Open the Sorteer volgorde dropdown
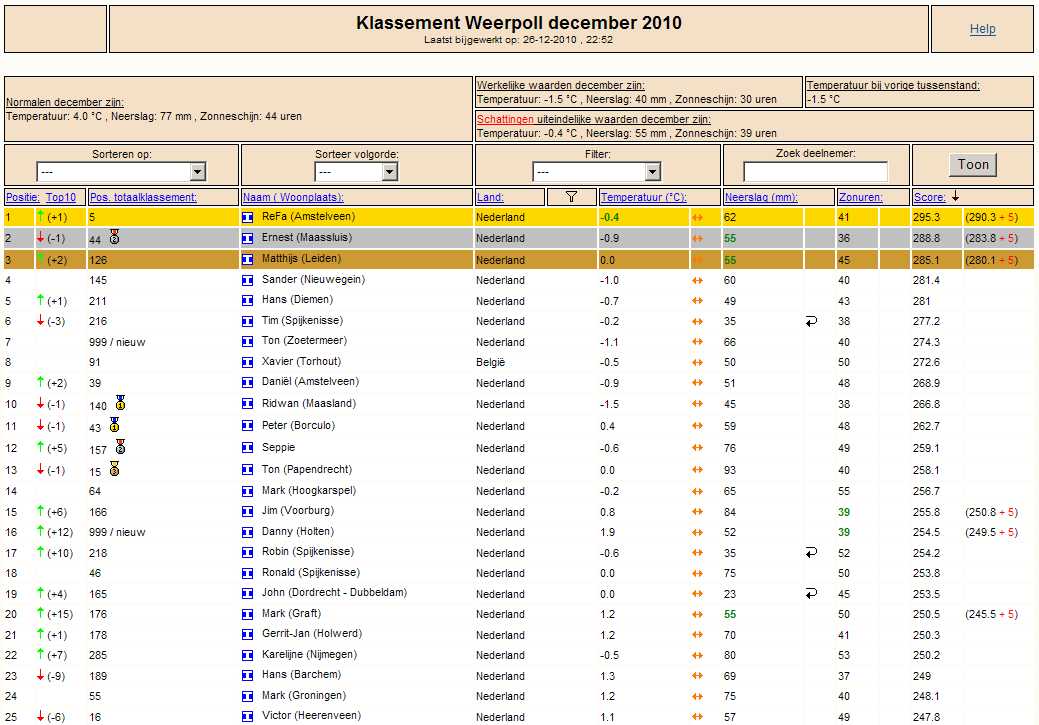 (x=356, y=172)
